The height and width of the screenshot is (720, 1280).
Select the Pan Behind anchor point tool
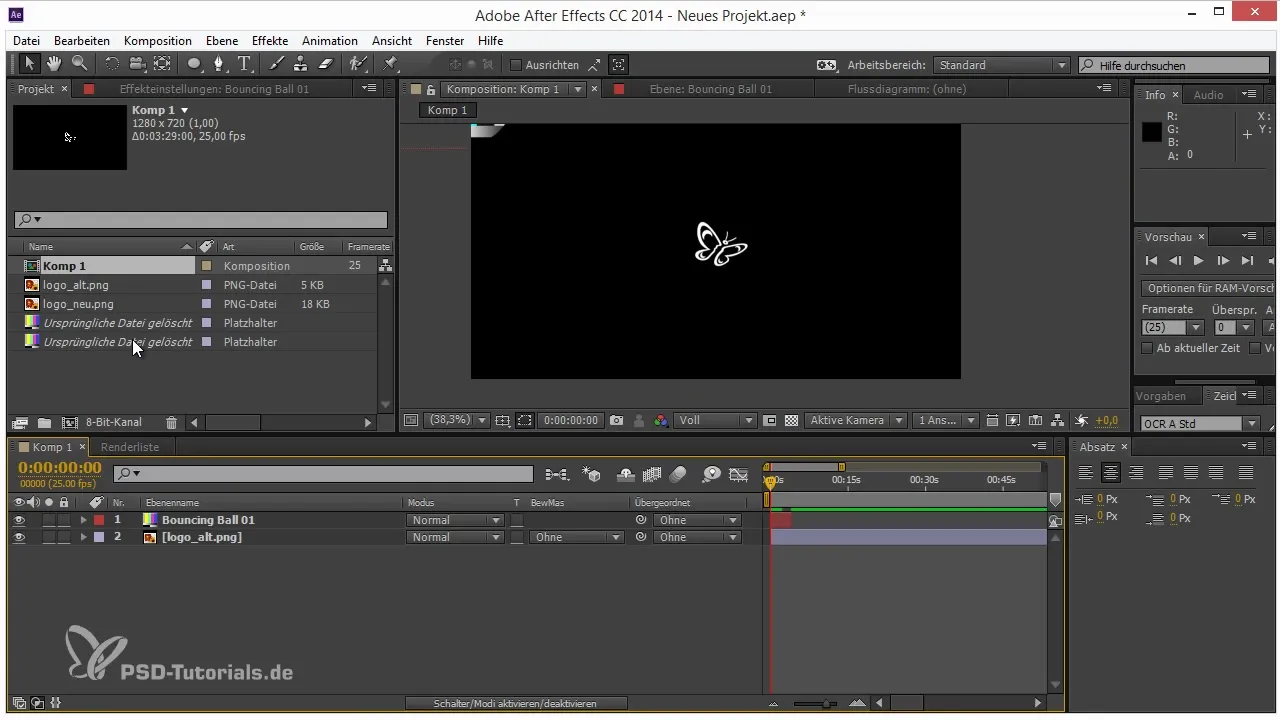[x=162, y=64]
